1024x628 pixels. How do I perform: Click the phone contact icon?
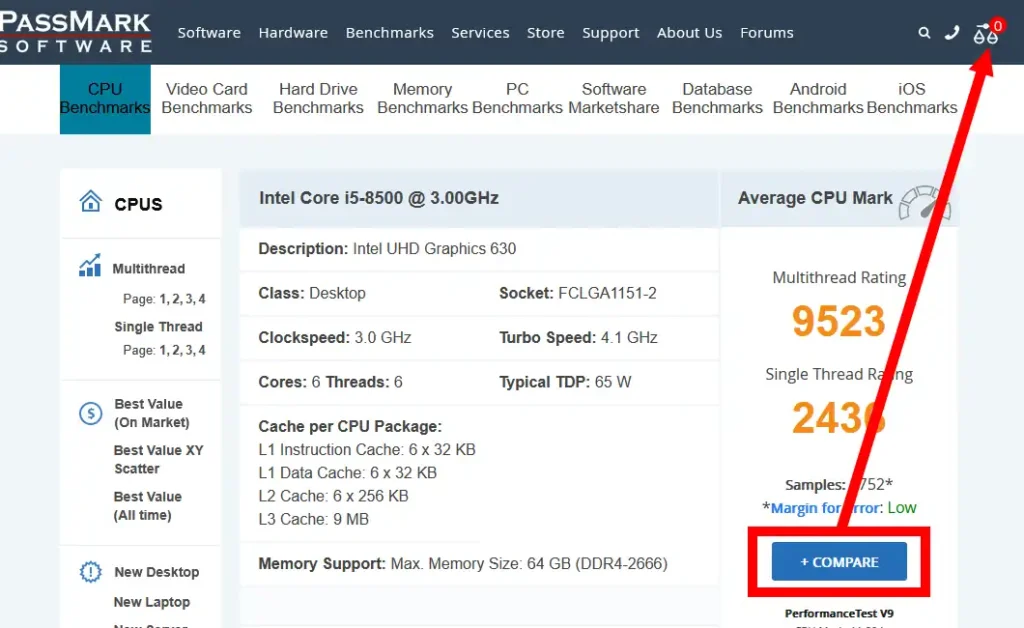[x=951, y=33]
